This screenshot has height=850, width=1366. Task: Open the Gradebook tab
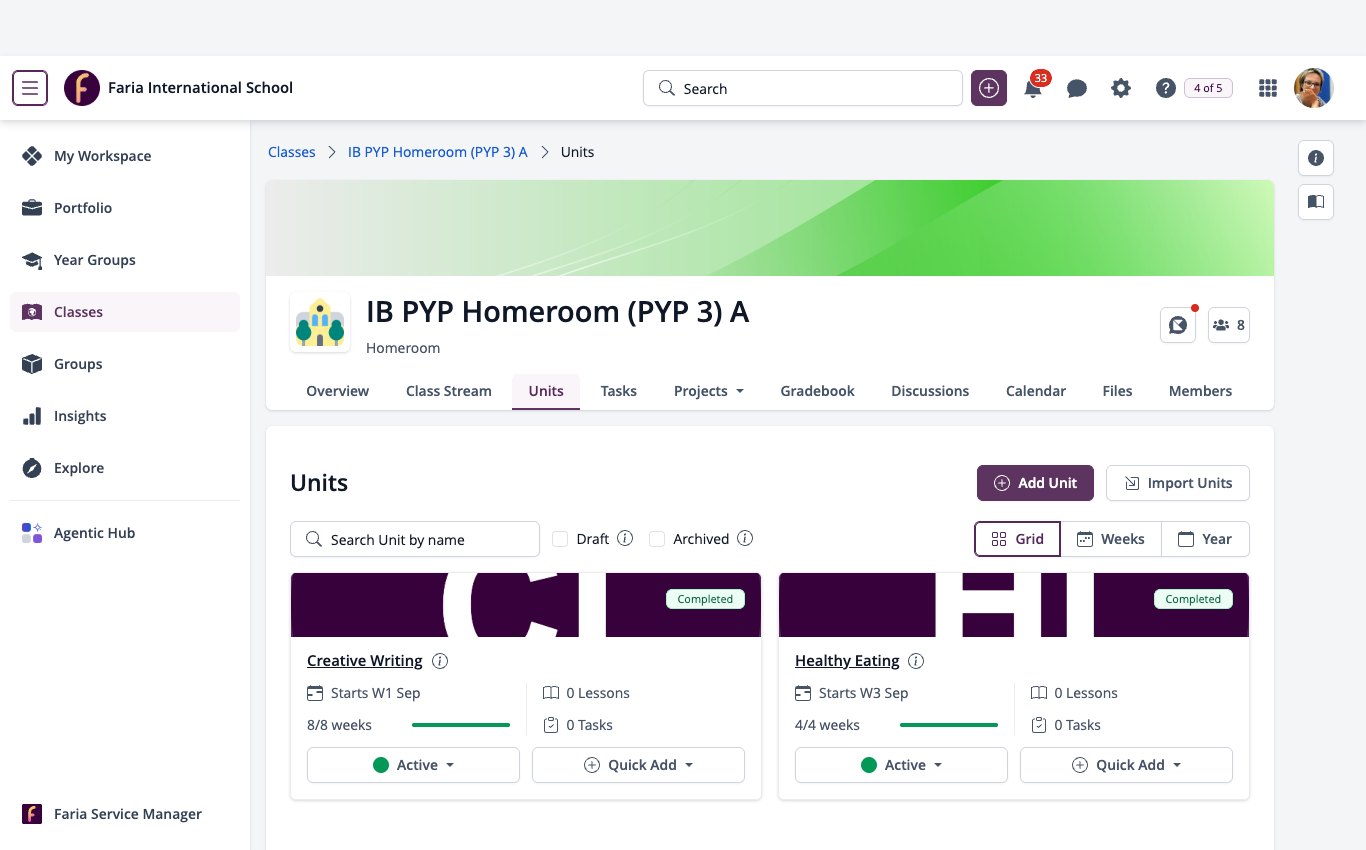coord(817,391)
